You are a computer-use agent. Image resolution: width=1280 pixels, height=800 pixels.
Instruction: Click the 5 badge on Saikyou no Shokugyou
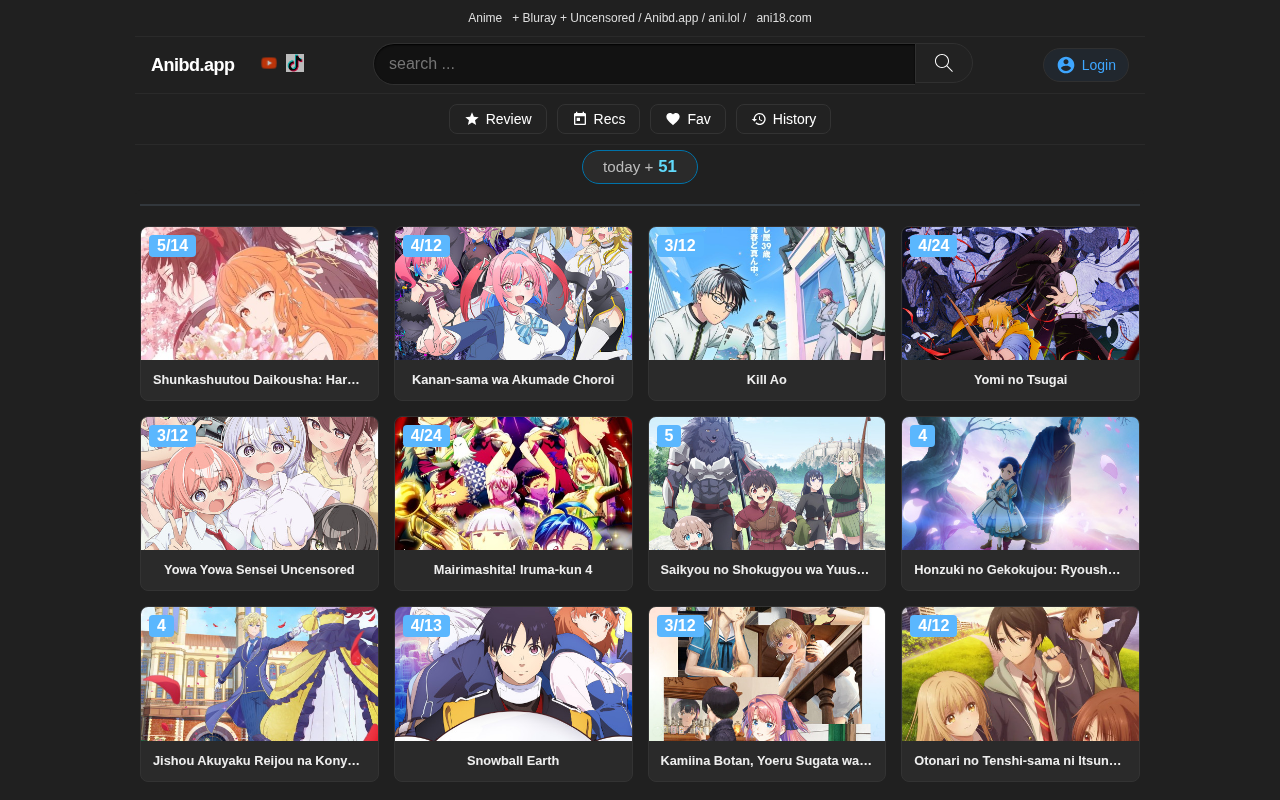click(x=669, y=436)
